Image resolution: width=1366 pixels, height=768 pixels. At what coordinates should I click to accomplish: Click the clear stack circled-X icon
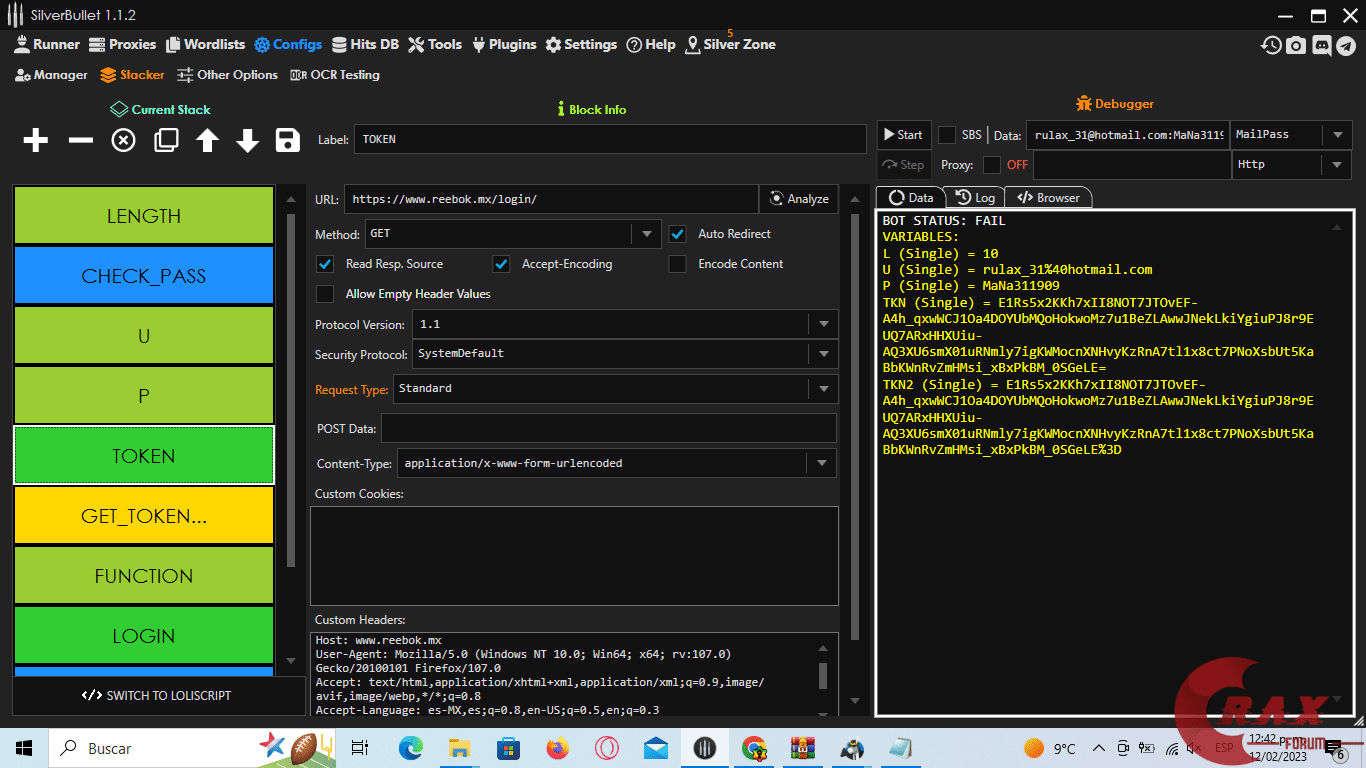pos(123,141)
